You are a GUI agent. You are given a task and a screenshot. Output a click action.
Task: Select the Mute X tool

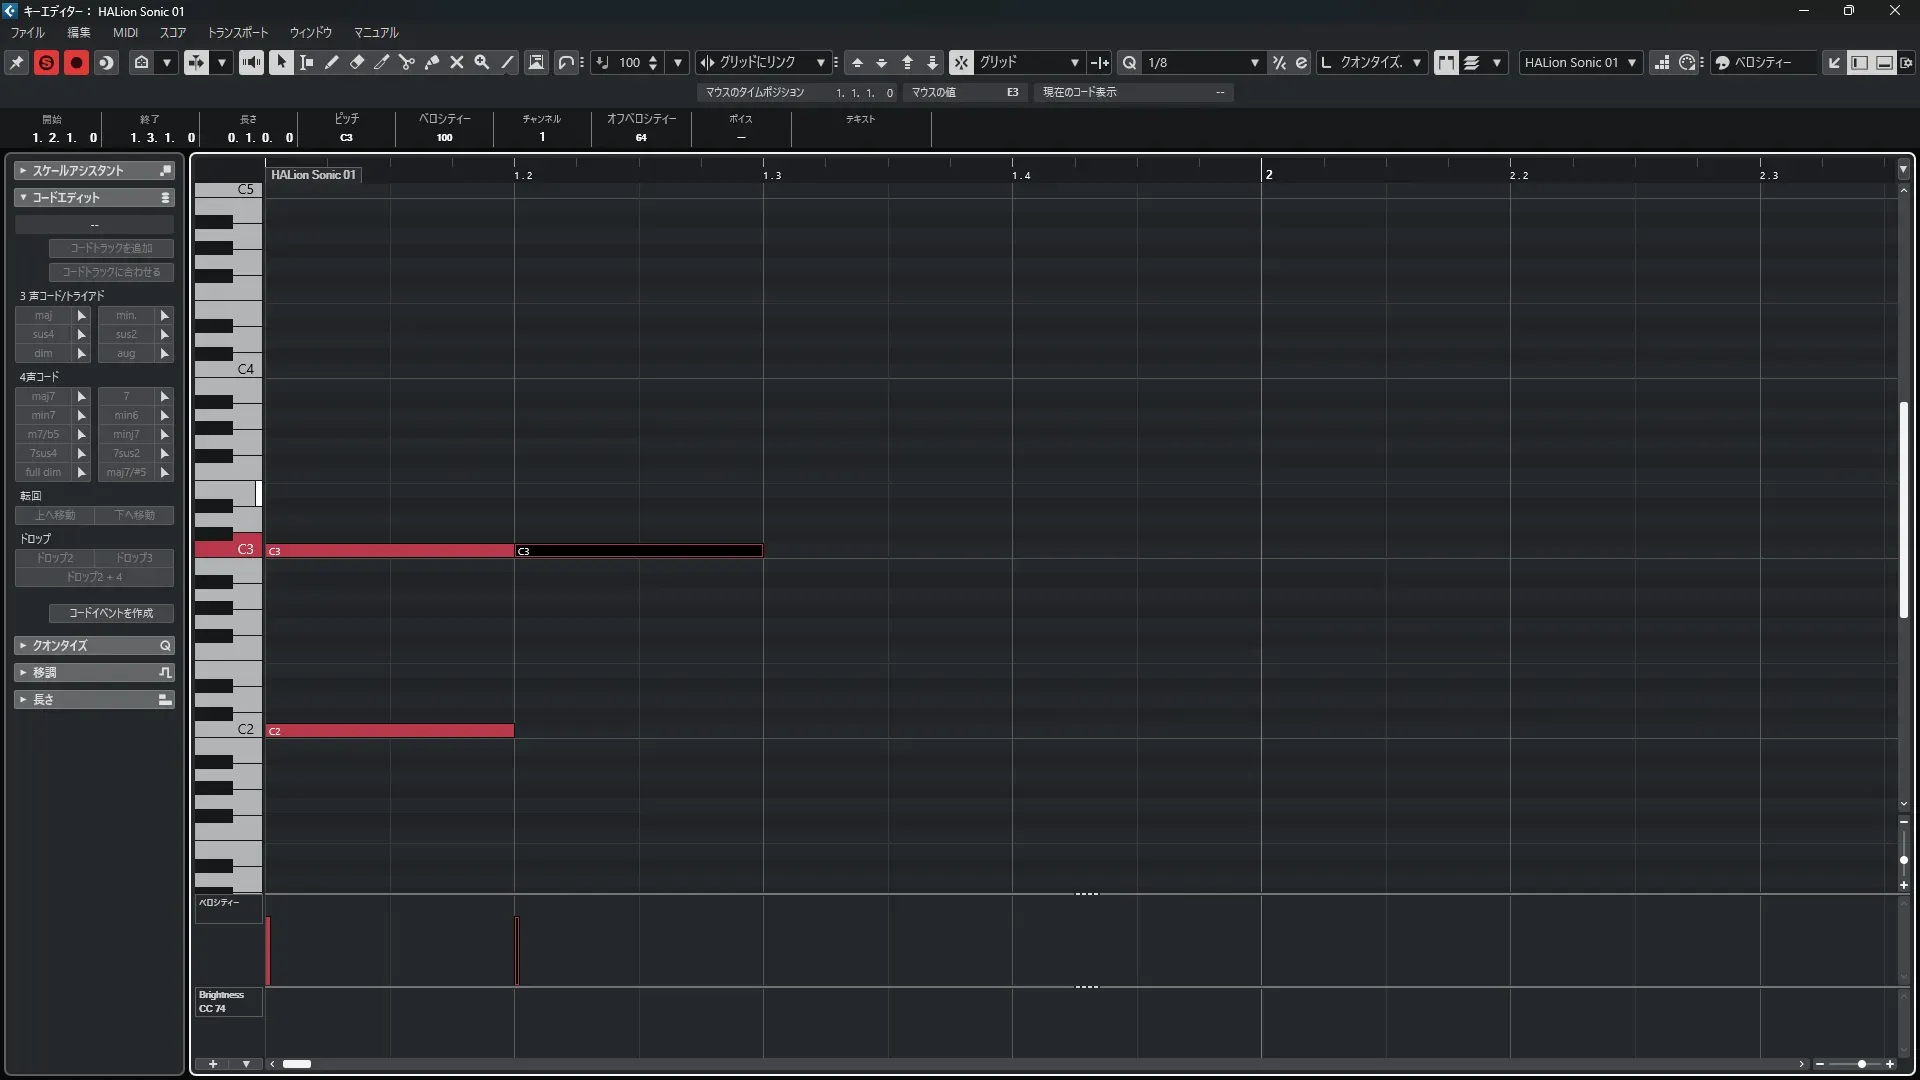click(x=457, y=62)
